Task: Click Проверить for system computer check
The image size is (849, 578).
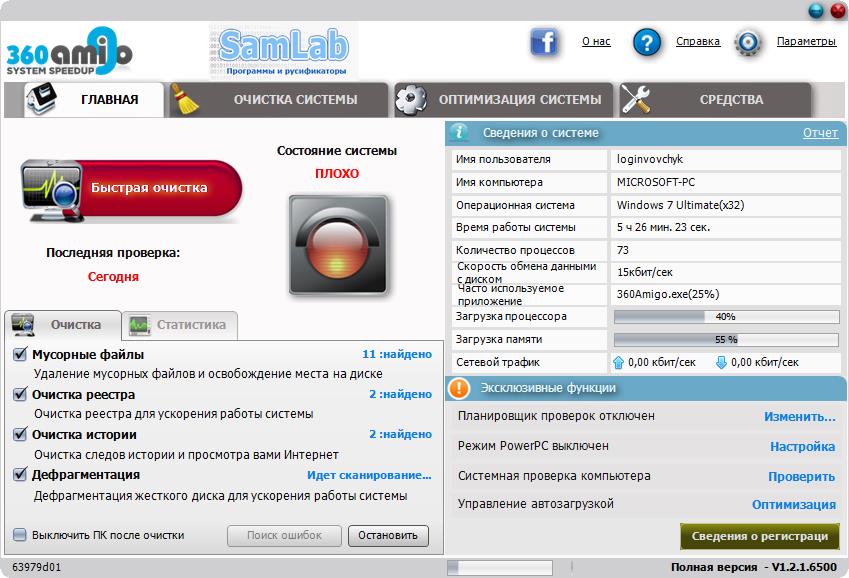Action: [802, 476]
